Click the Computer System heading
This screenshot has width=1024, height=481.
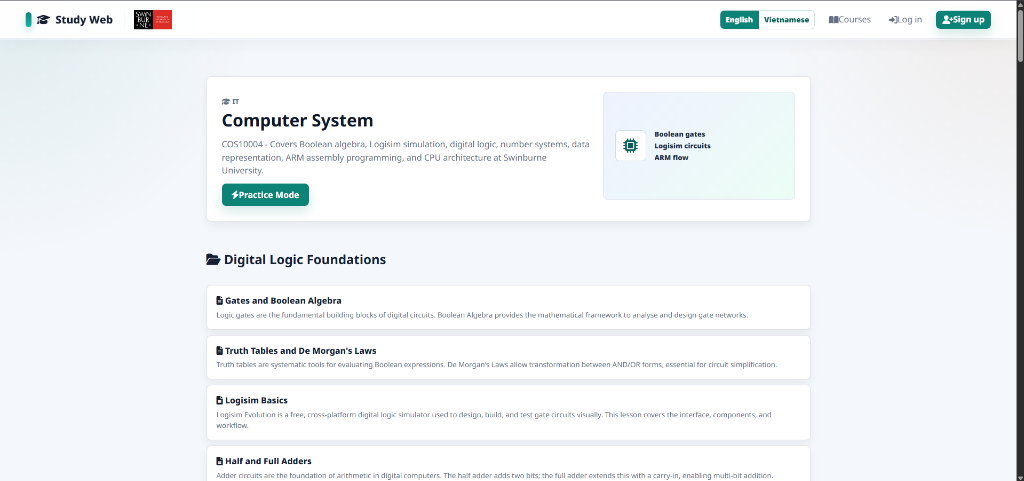coord(297,121)
